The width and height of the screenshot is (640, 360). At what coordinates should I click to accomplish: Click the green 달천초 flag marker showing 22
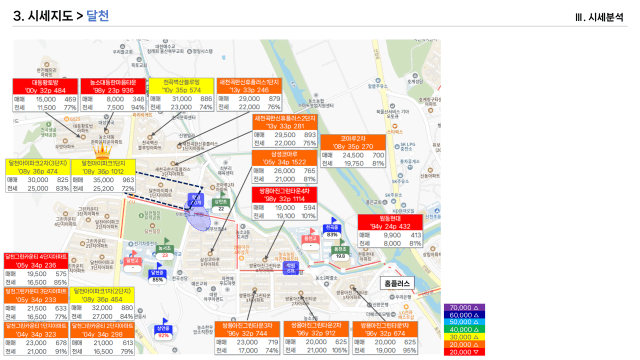221,202
